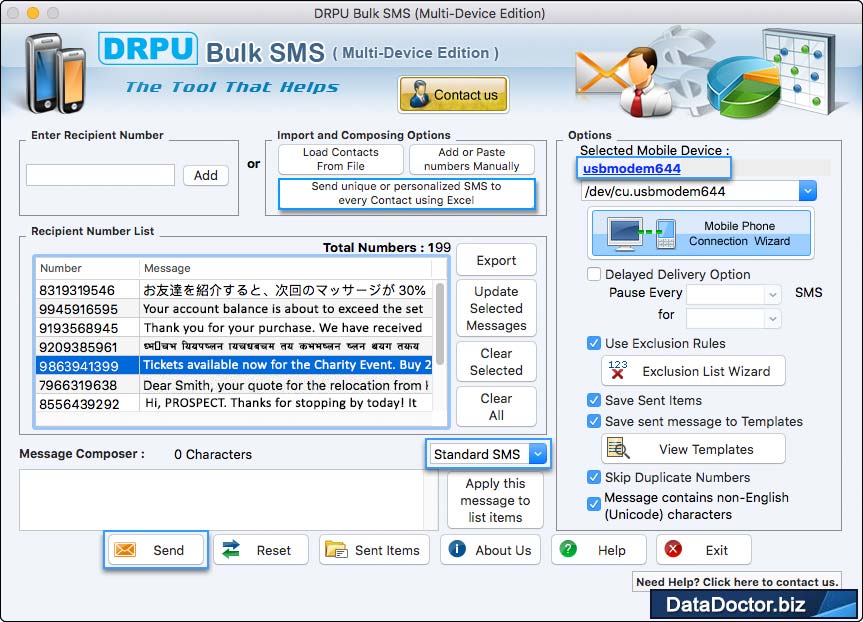863x622 pixels.
Task: Click the 123 red-X exclusion list icon
Action: coord(618,369)
